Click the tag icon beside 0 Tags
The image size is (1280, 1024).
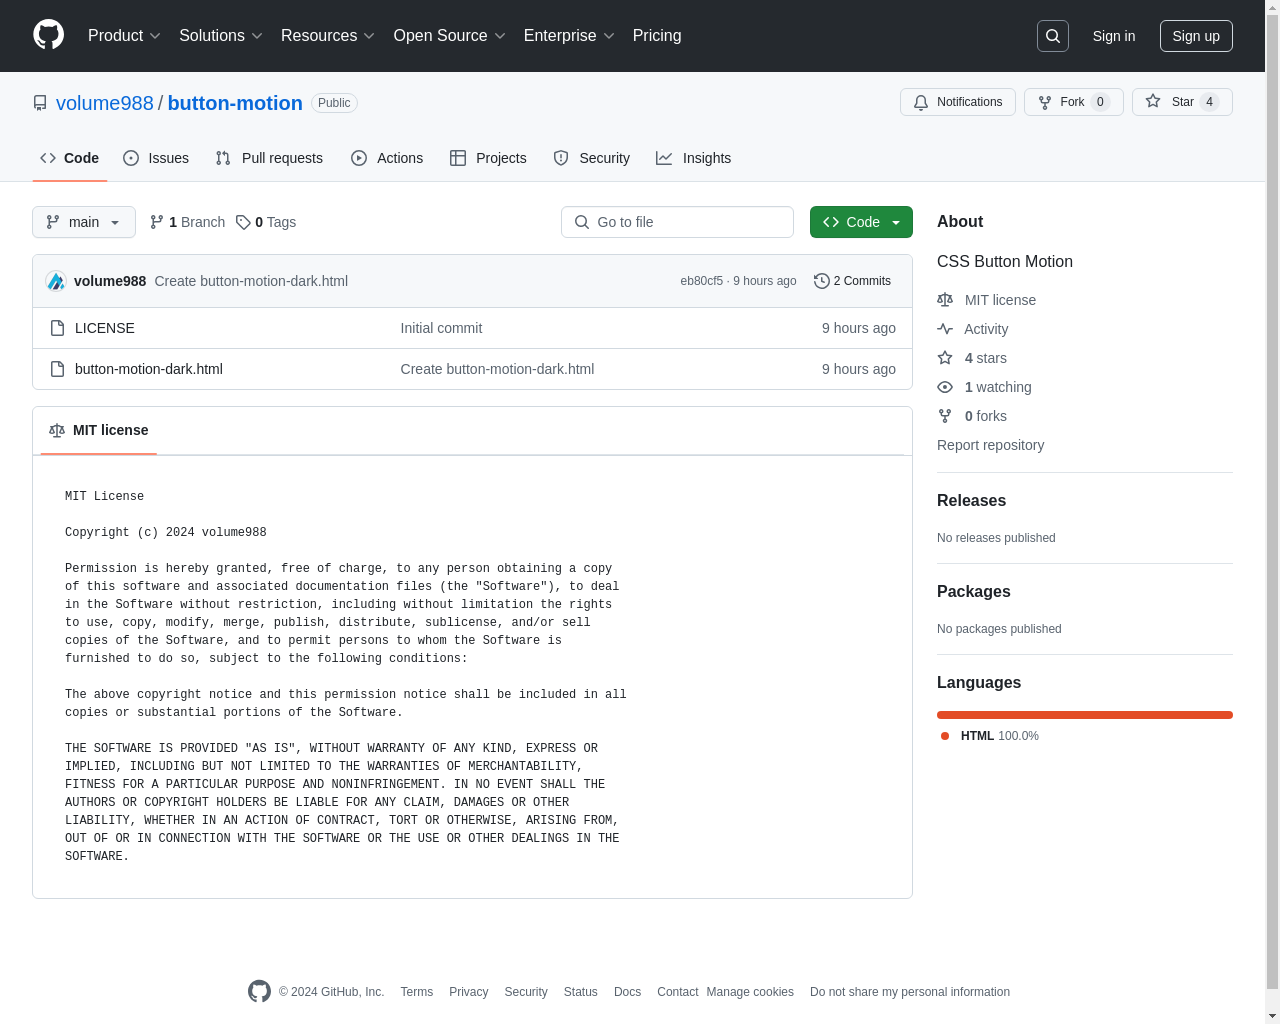click(x=243, y=222)
